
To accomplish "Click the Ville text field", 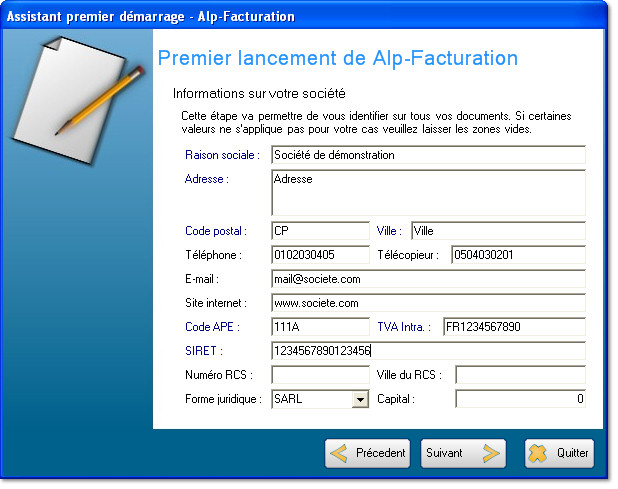I will click(497, 231).
